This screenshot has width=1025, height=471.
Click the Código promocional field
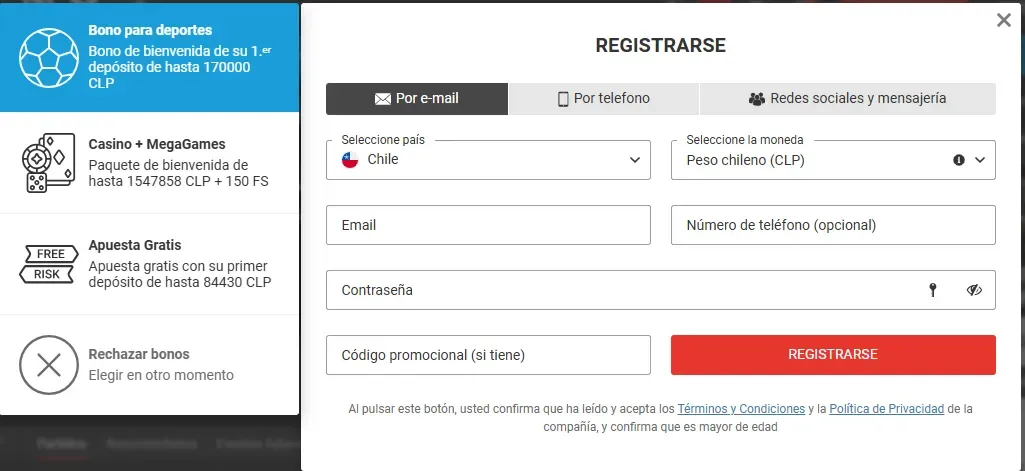coord(488,355)
